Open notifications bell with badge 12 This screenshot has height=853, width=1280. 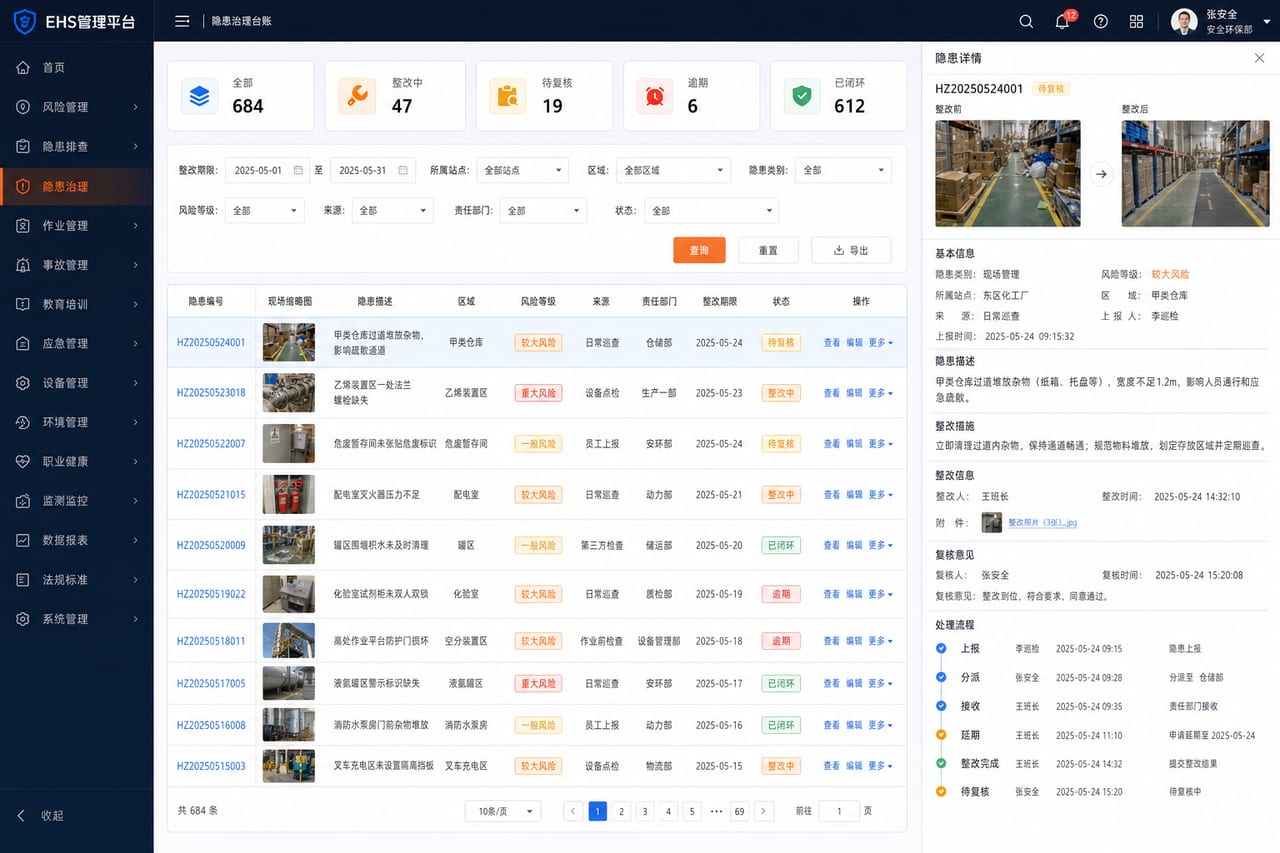click(x=1062, y=21)
